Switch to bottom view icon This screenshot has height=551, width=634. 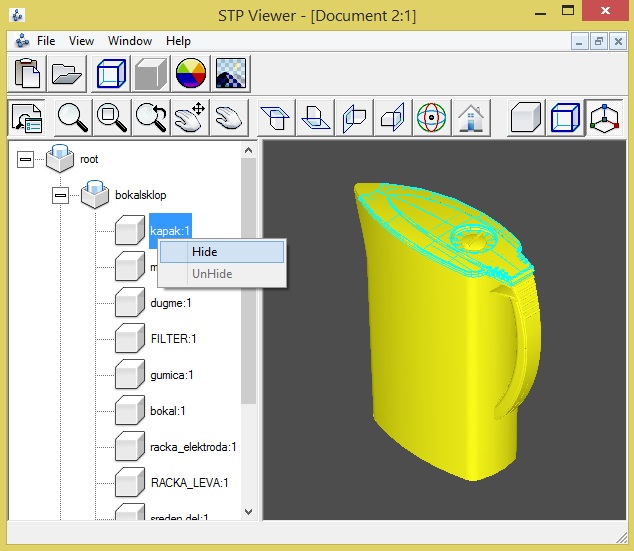pyautogui.click(x=315, y=118)
